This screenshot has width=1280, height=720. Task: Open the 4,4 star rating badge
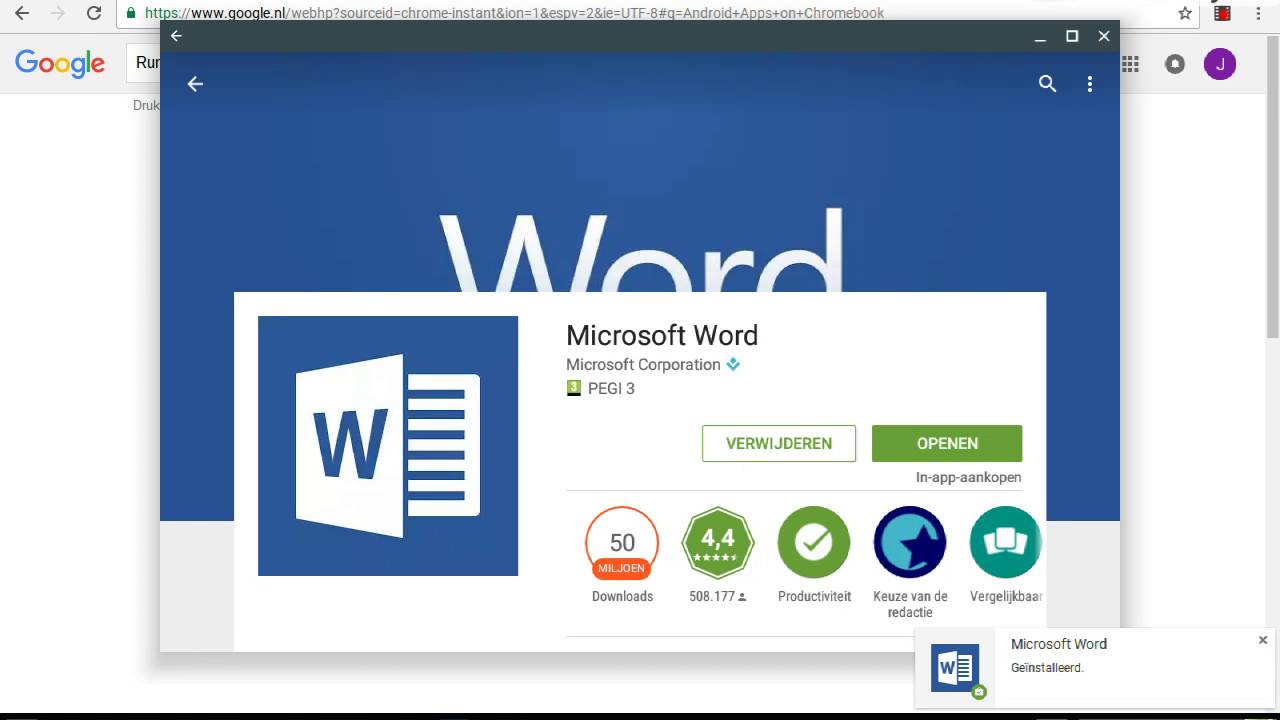(718, 555)
